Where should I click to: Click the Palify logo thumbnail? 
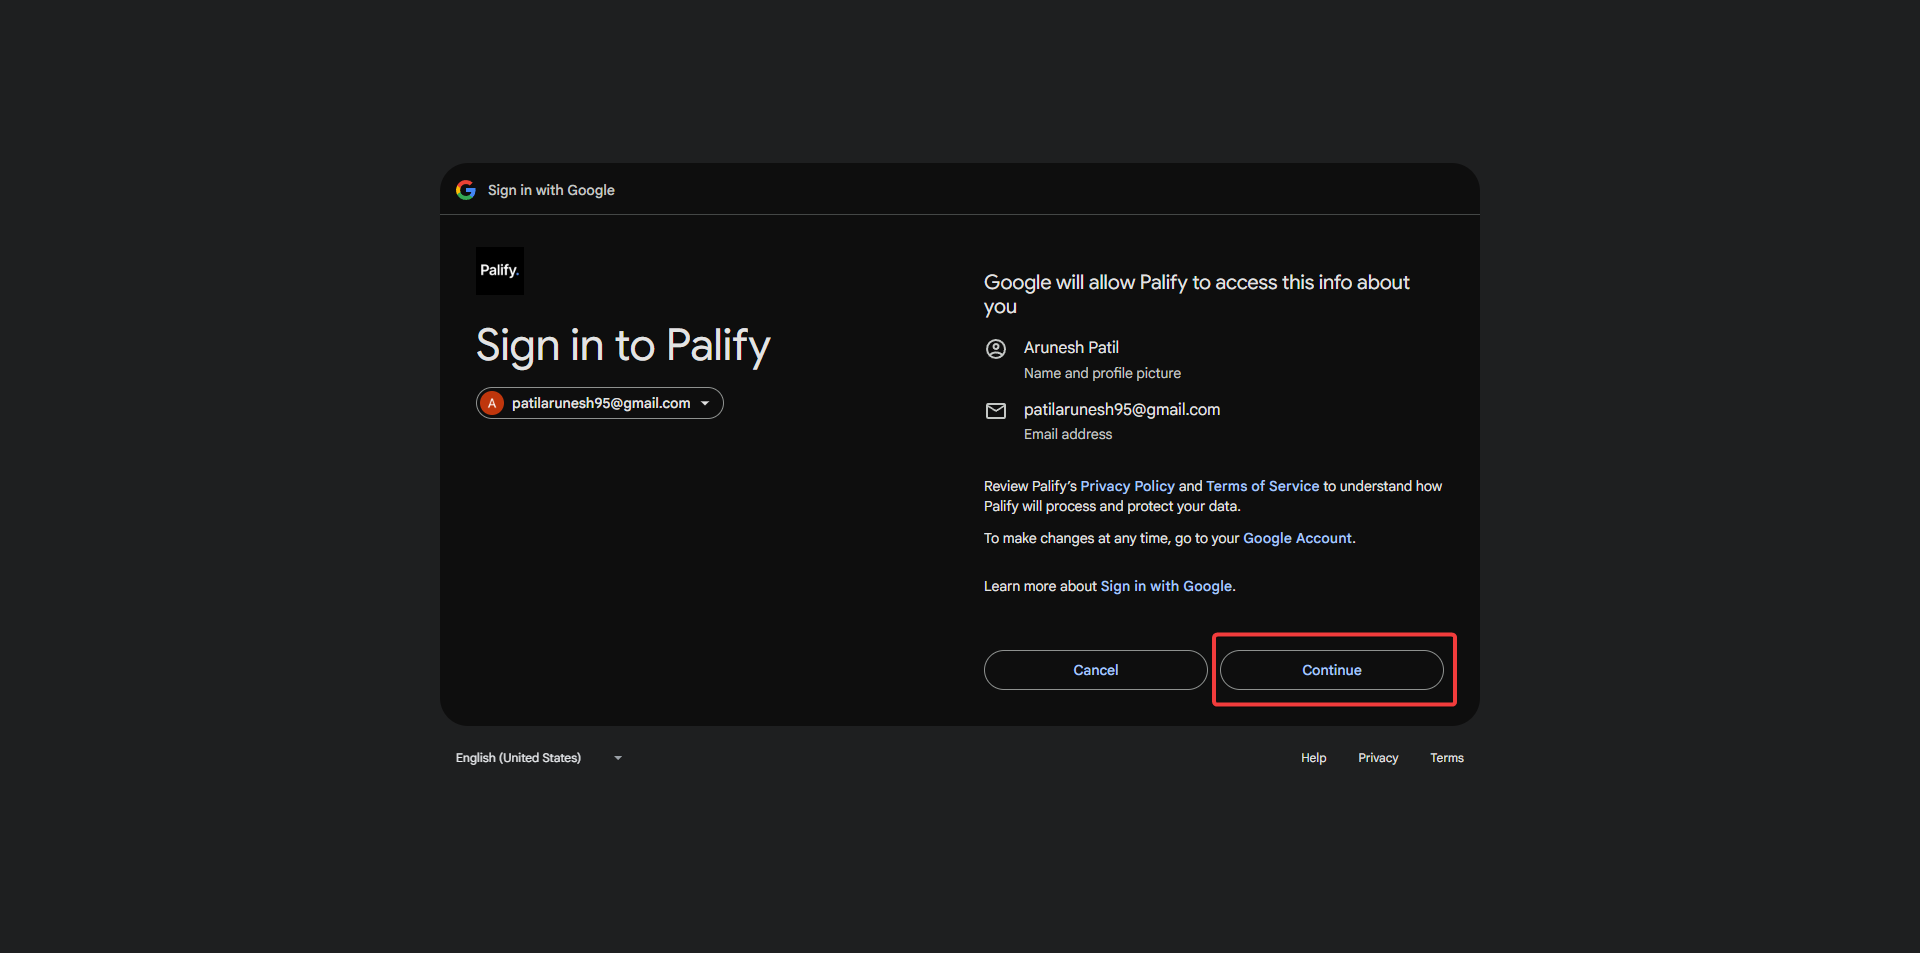click(x=499, y=271)
